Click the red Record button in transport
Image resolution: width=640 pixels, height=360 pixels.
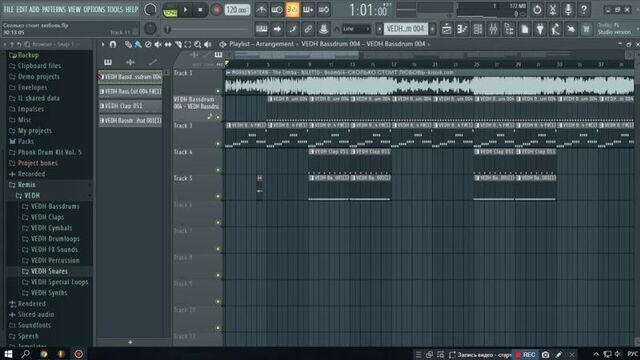[x=216, y=10]
